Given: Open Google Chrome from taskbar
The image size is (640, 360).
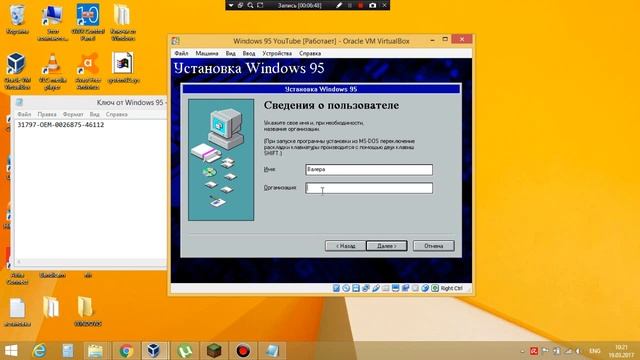Looking at the screenshot, I should [x=126, y=351].
